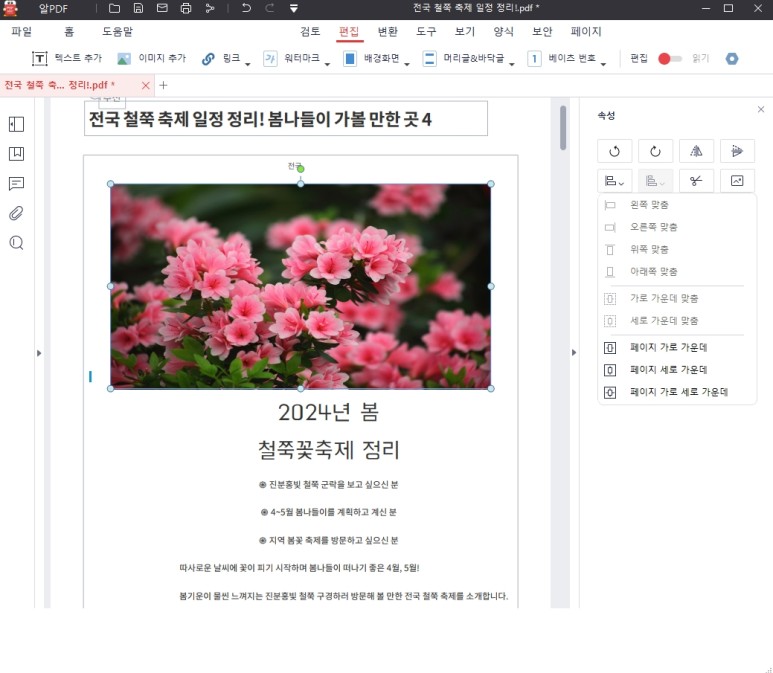Click the crop scissors icon in 속성

(x=696, y=181)
